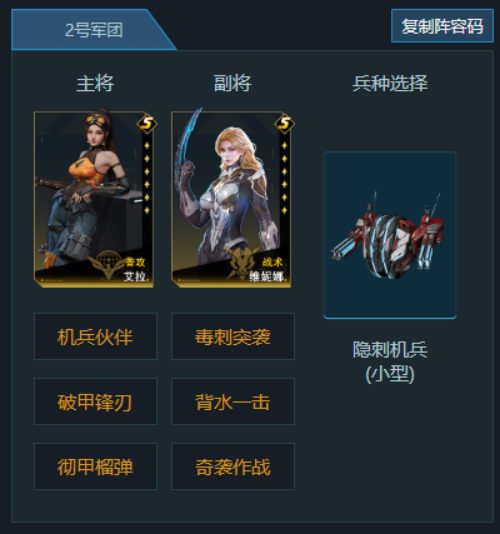Viewport: 500px width, 534px height.
Task: Click the star column on 维妮娜's card
Action: 284,178
